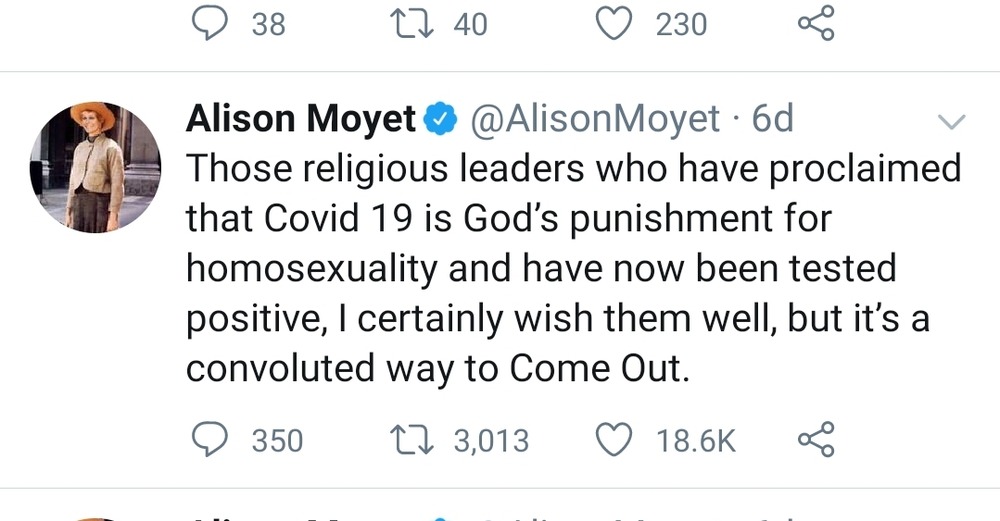Share Alison Moyet's Covid 19 tweet
Image resolution: width=1000 pixels, height=521 pixels.
click(x=815, y=440)
